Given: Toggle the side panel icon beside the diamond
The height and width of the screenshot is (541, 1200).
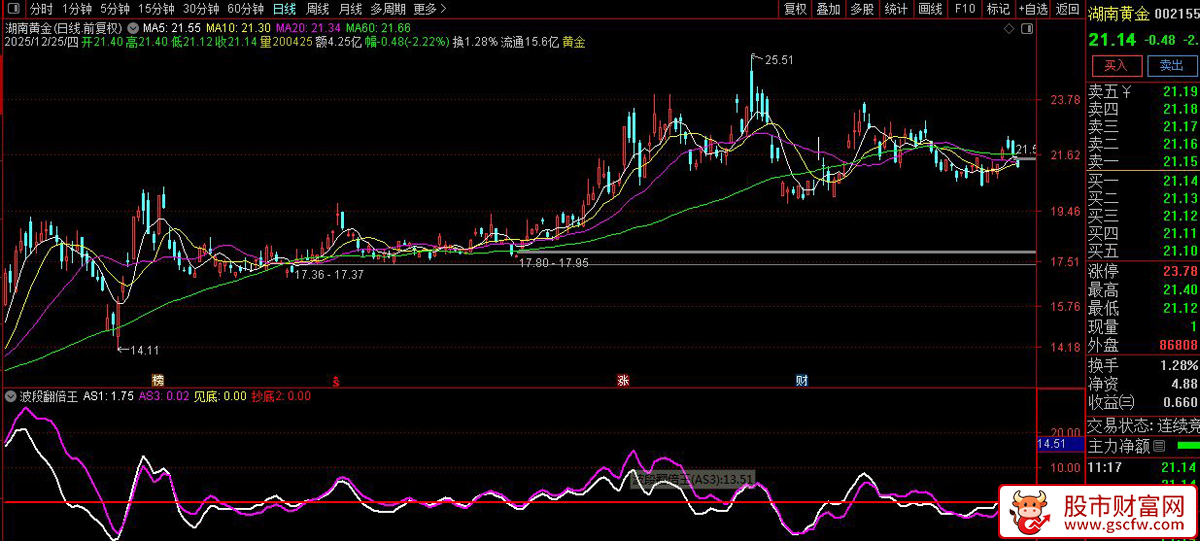Looking at the screenshot, I should 1026,30.
